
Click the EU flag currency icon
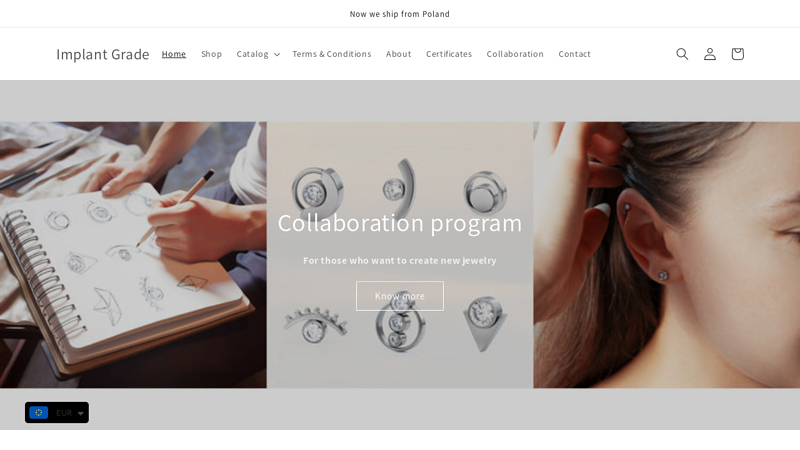click(39, 412)
